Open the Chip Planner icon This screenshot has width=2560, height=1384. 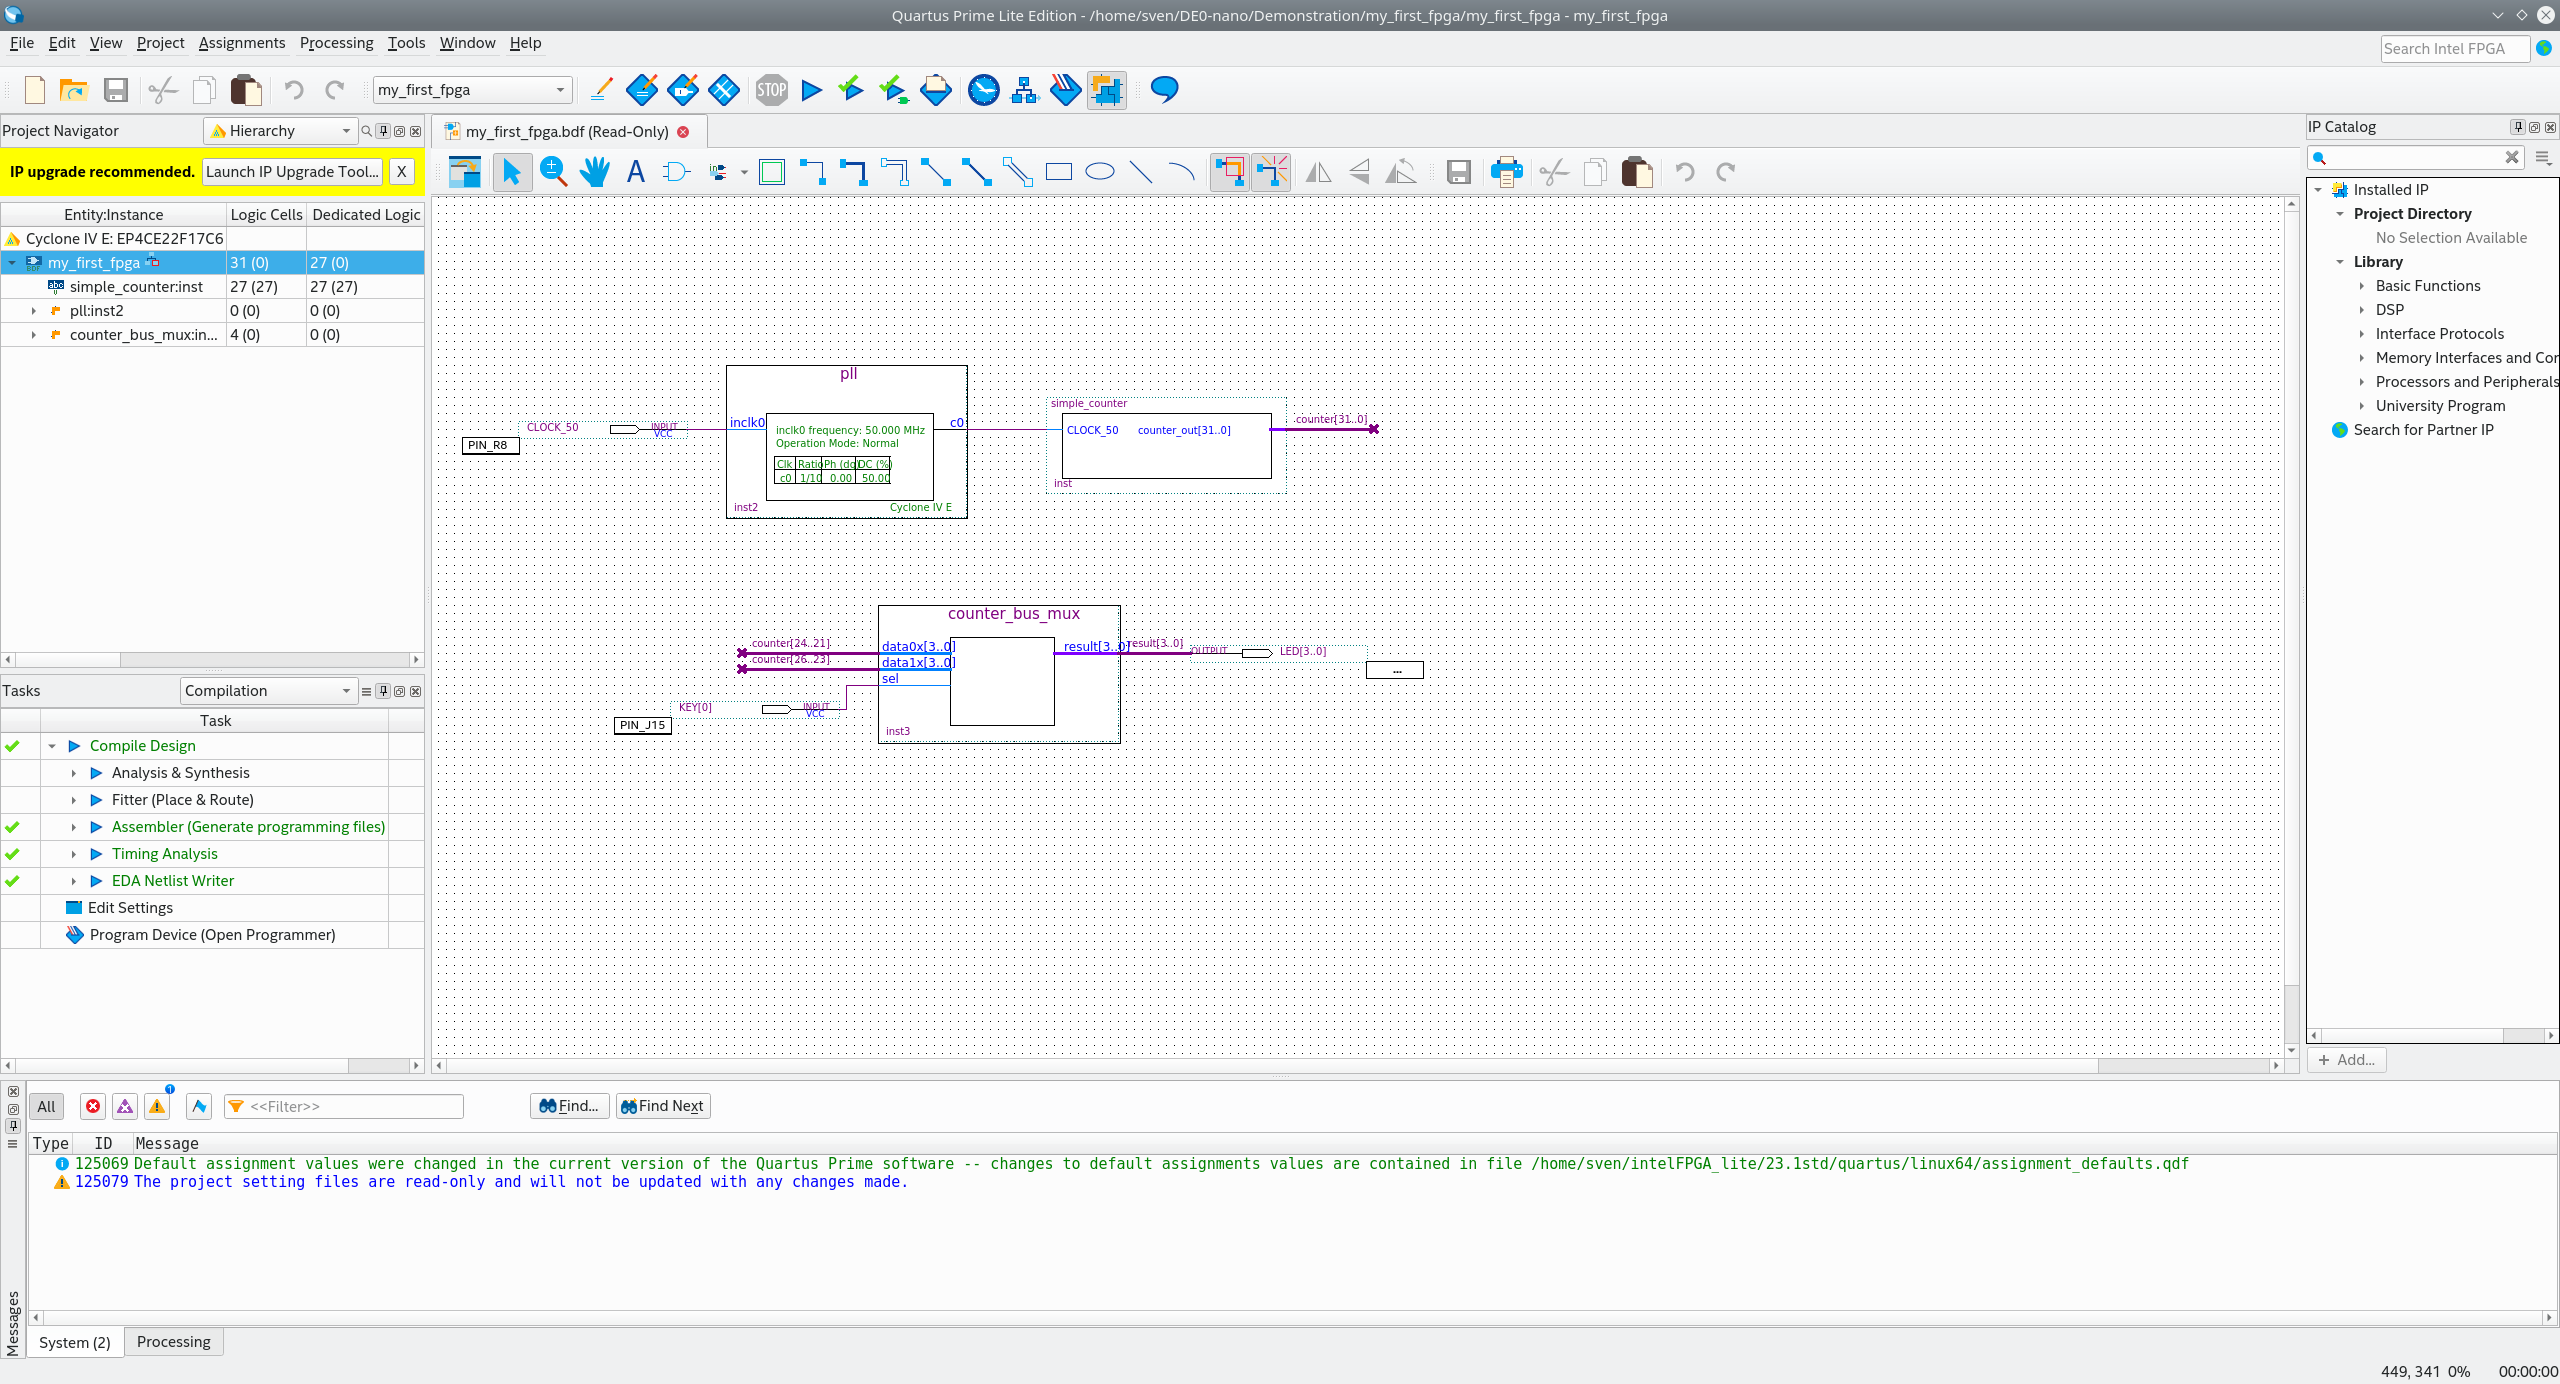click(x=724, y=90)
